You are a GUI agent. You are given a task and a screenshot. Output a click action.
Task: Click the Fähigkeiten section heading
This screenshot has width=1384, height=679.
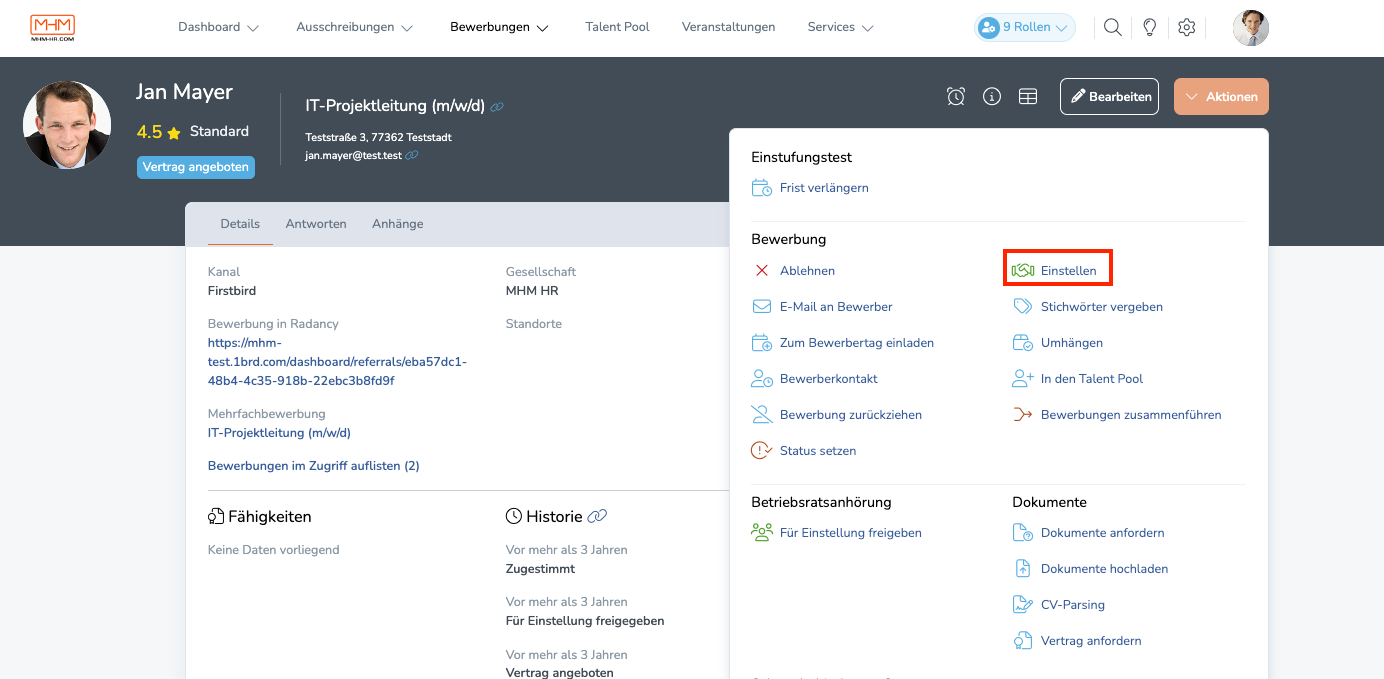[x=260, y=517]
